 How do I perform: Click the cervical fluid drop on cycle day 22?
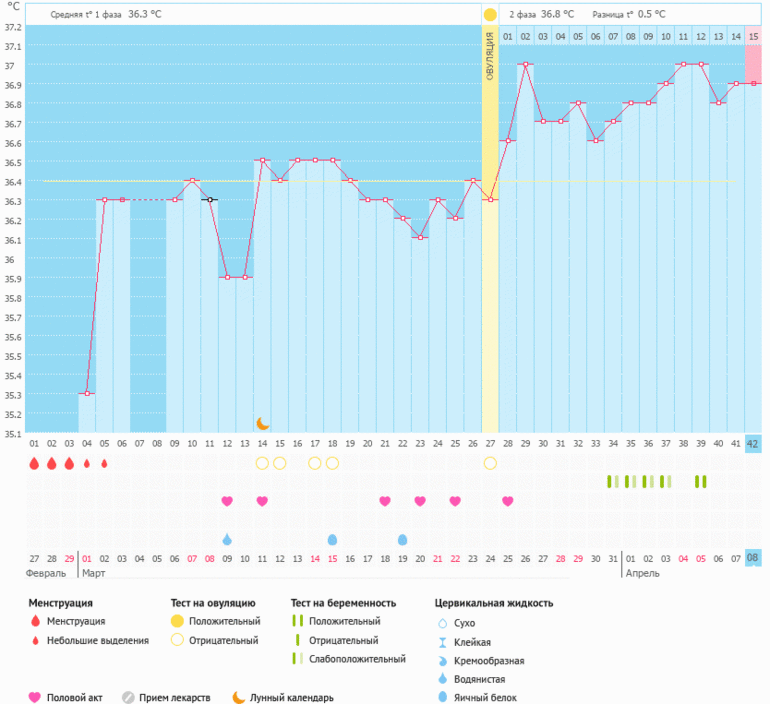[402, 540]
